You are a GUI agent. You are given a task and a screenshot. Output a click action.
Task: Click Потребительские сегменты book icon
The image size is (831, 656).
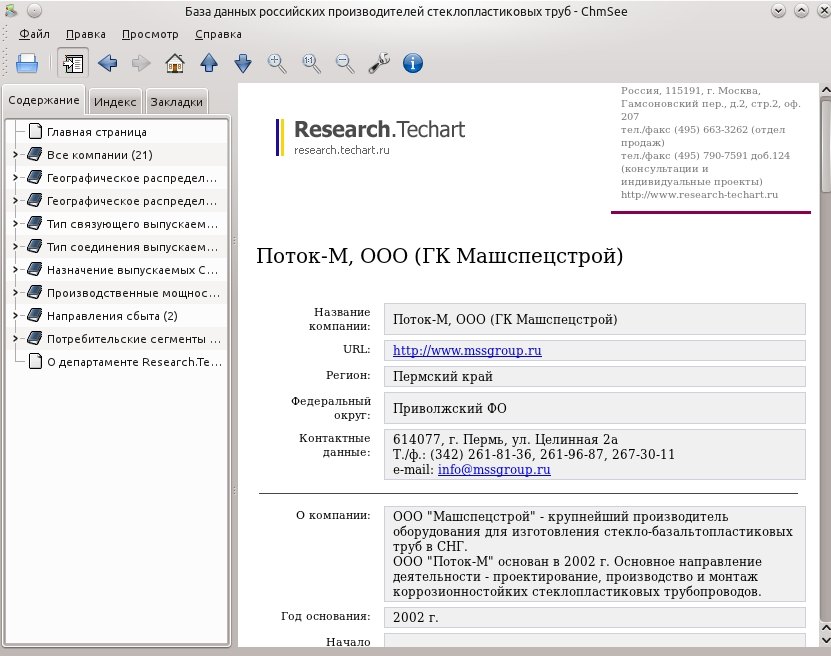(x=34, y=339)
